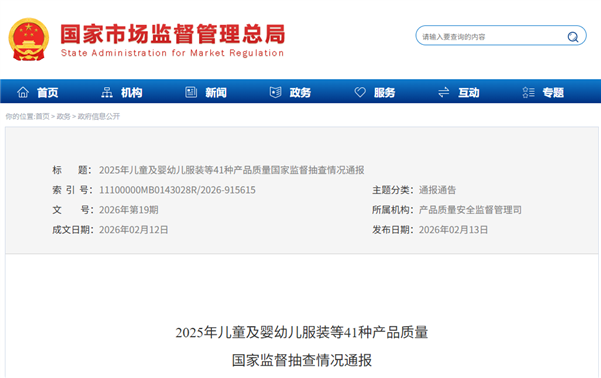Viewport: 601px width, 378px height.
Task: Go to the 政务 navigation section
Action: 300,92
